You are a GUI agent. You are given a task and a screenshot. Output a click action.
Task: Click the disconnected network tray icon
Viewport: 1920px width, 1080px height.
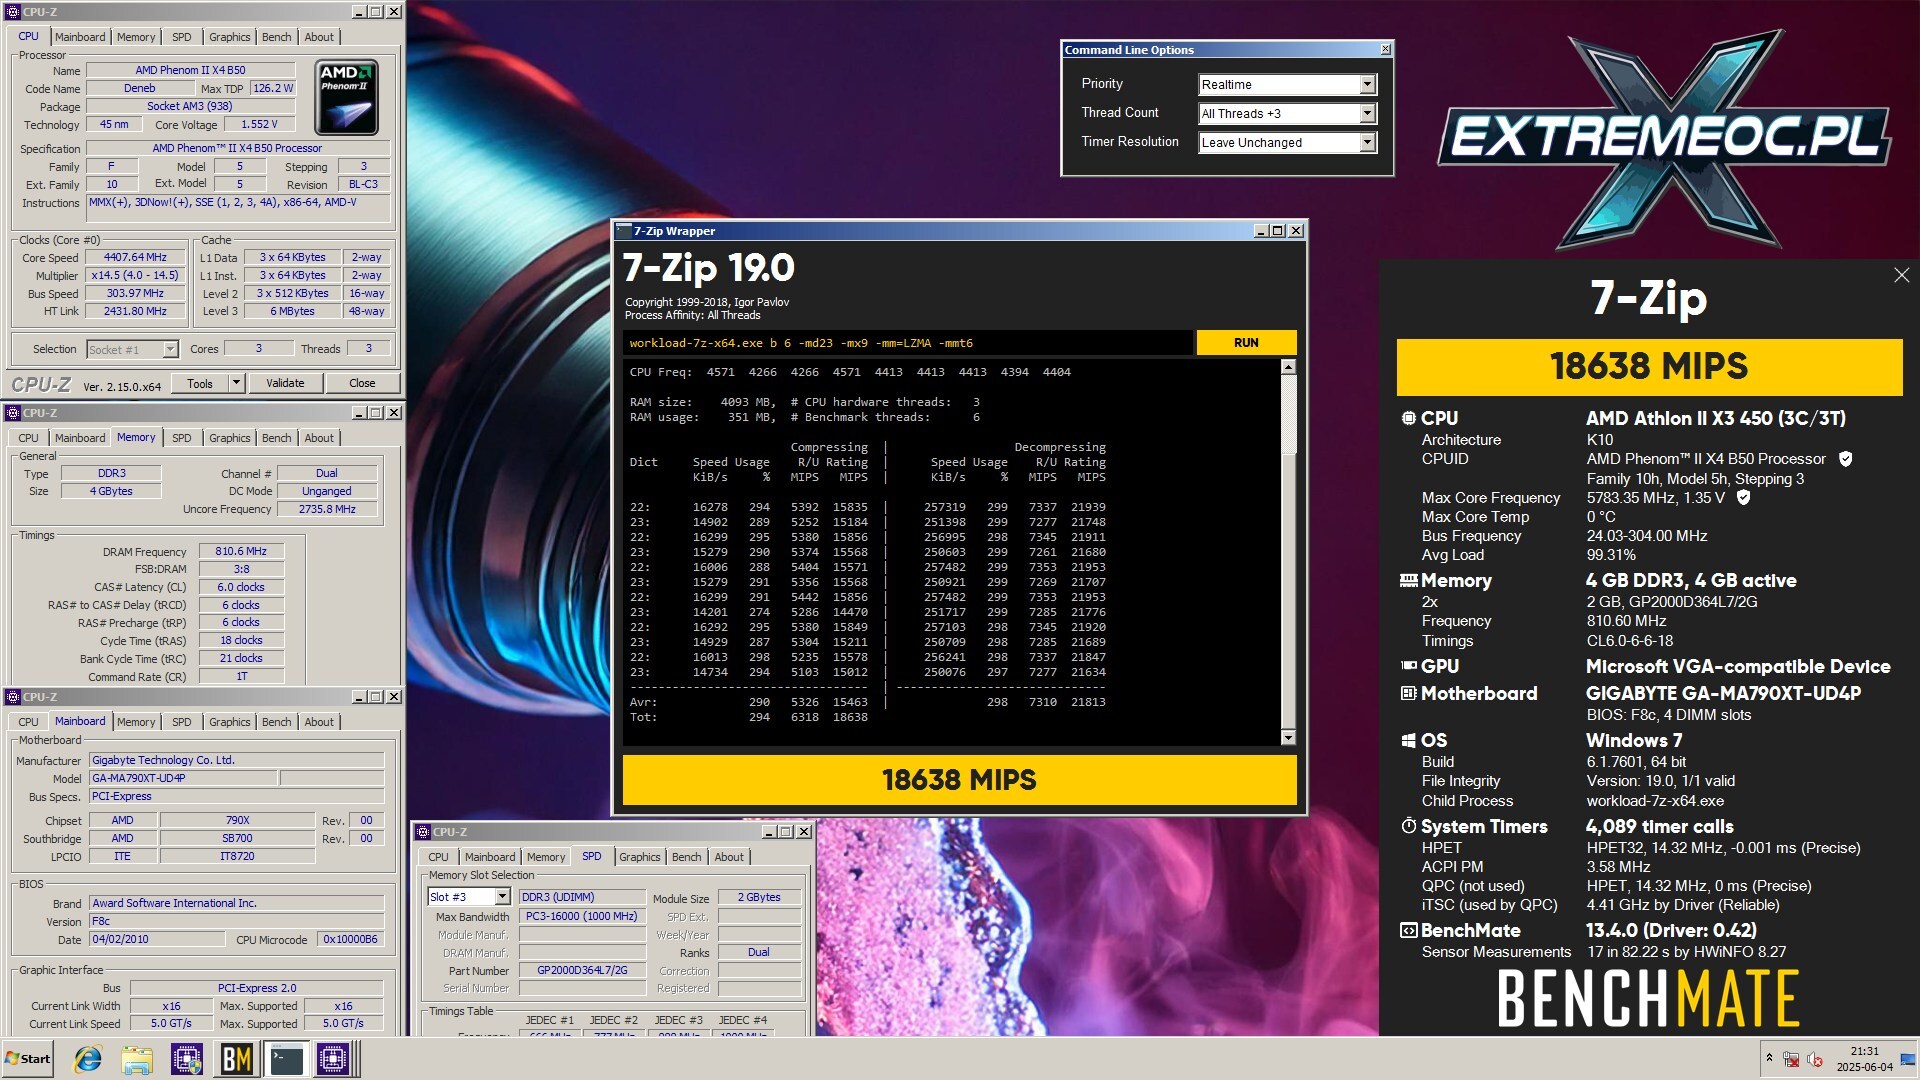click(1791, 1059)
